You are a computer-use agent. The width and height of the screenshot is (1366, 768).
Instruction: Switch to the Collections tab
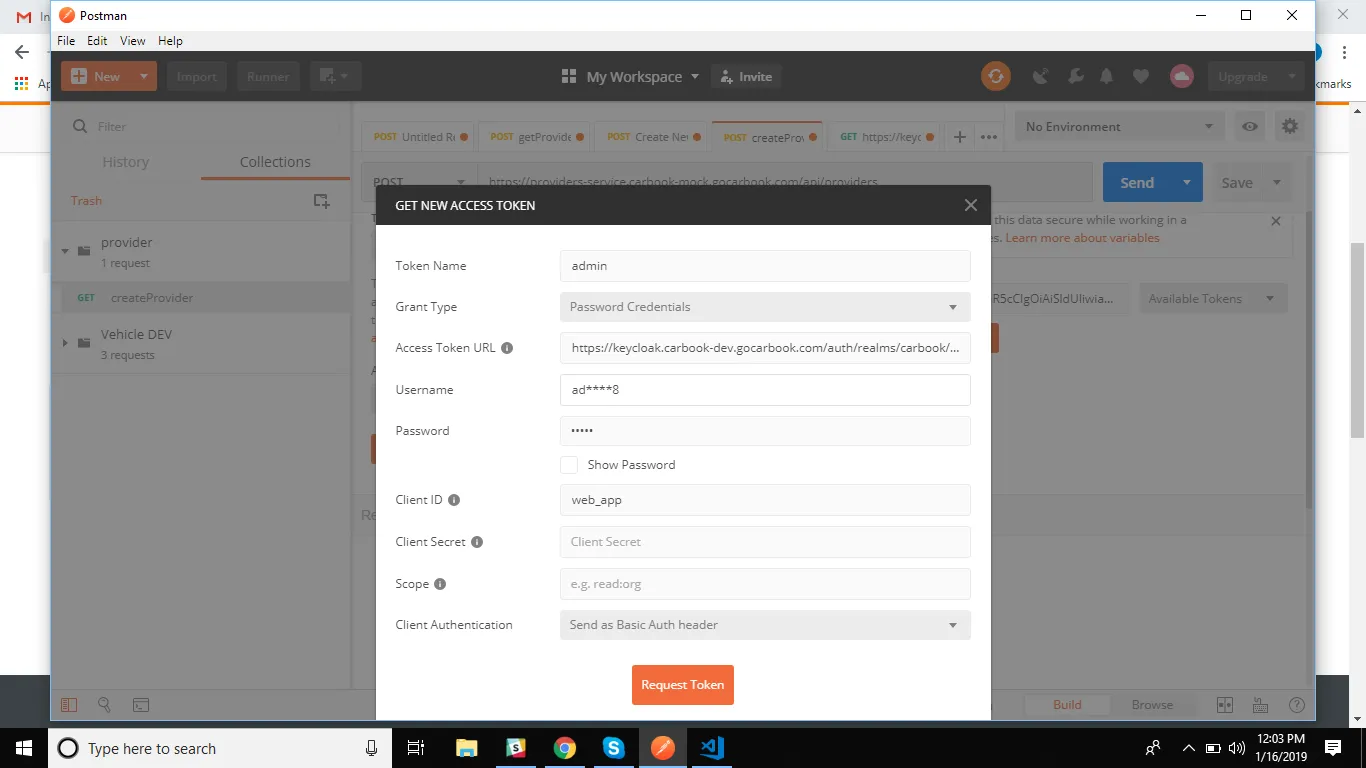point(275,162)
